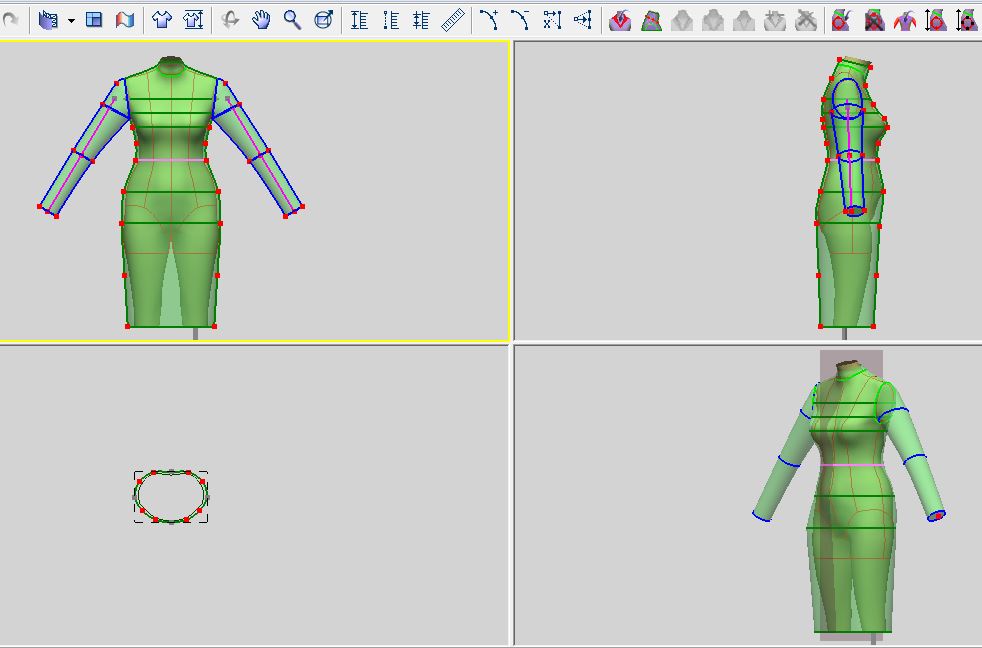Image resolution: width=982 pixels, height=648 pixels.
Task: Click the pink waistline on front view dress
Action: (170, 160)
